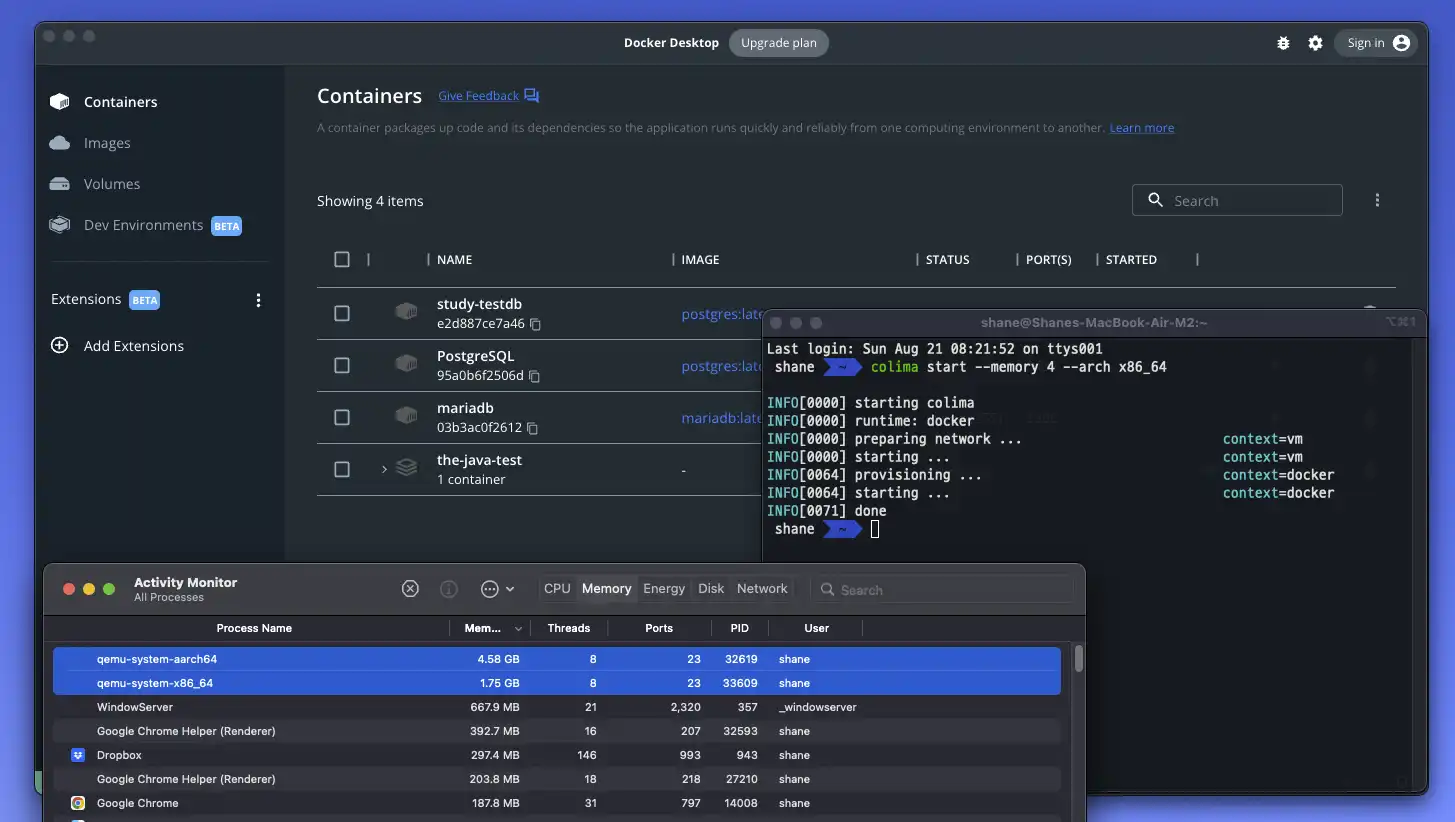
Task: Click the IMAGE column header in Docker
Action: tap(700, 259)
